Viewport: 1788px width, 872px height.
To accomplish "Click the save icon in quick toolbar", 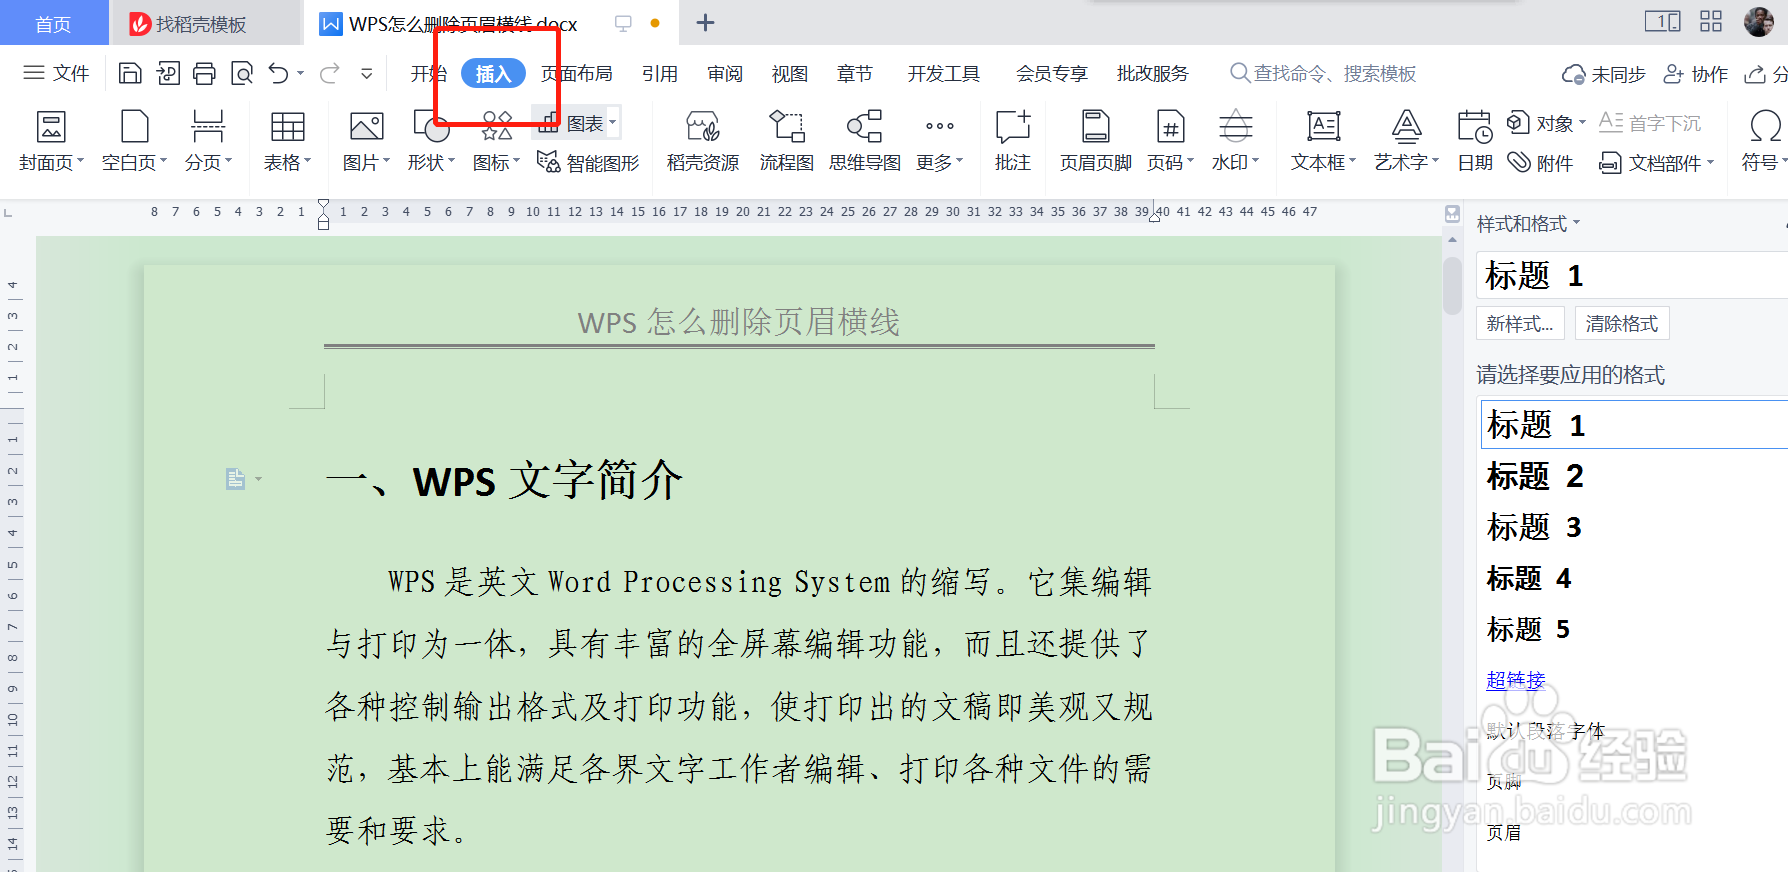I will pos(130,73).
